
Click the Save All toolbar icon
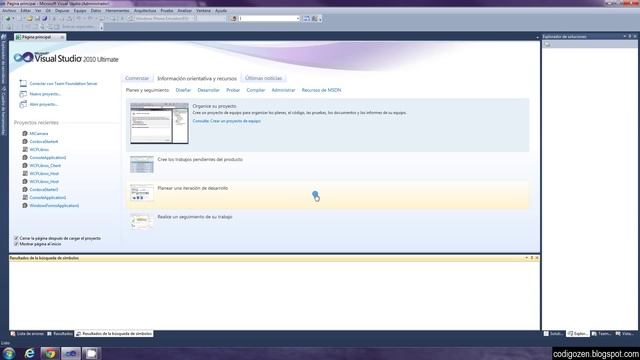[44, 18]
